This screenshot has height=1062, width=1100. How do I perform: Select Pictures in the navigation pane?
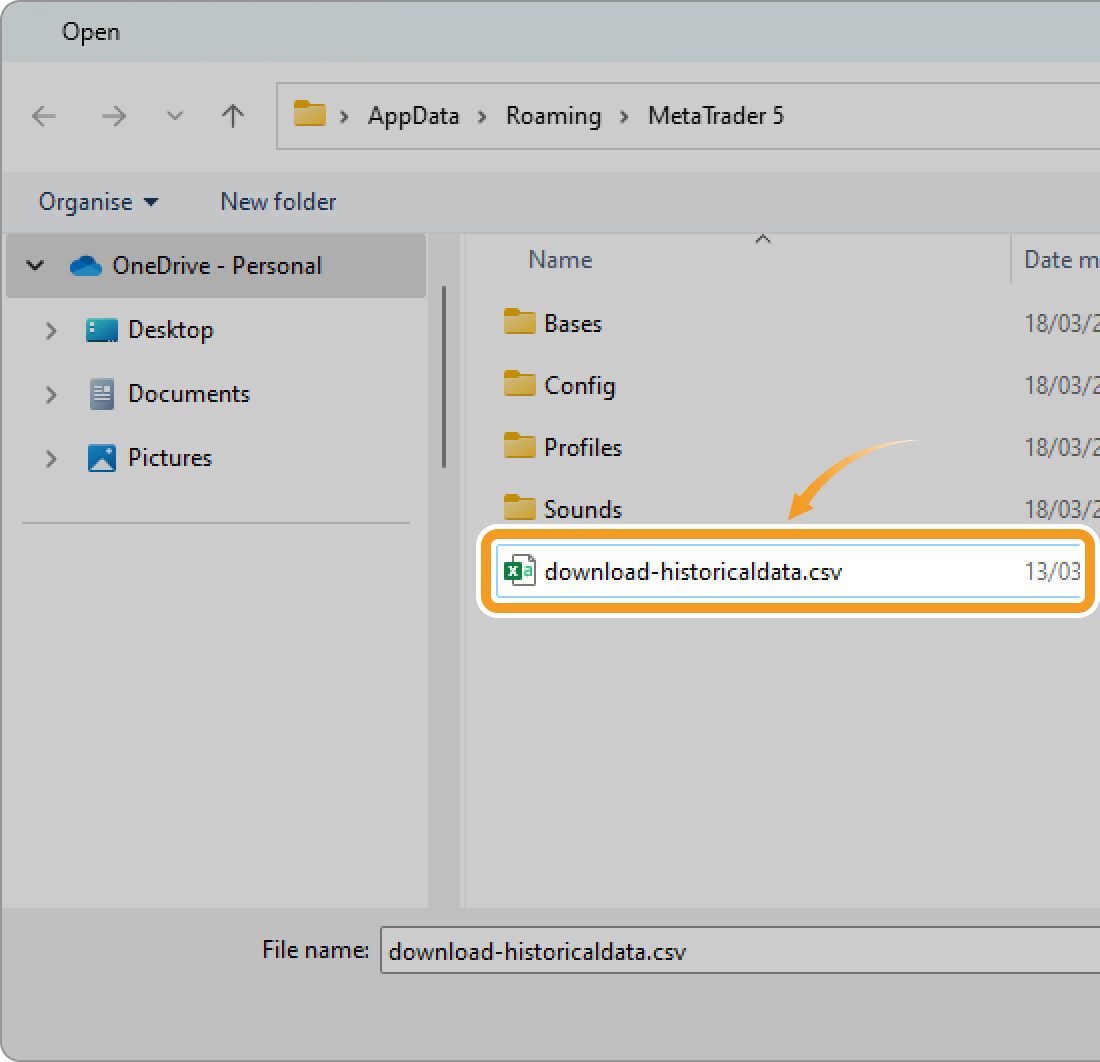[170, 458]
